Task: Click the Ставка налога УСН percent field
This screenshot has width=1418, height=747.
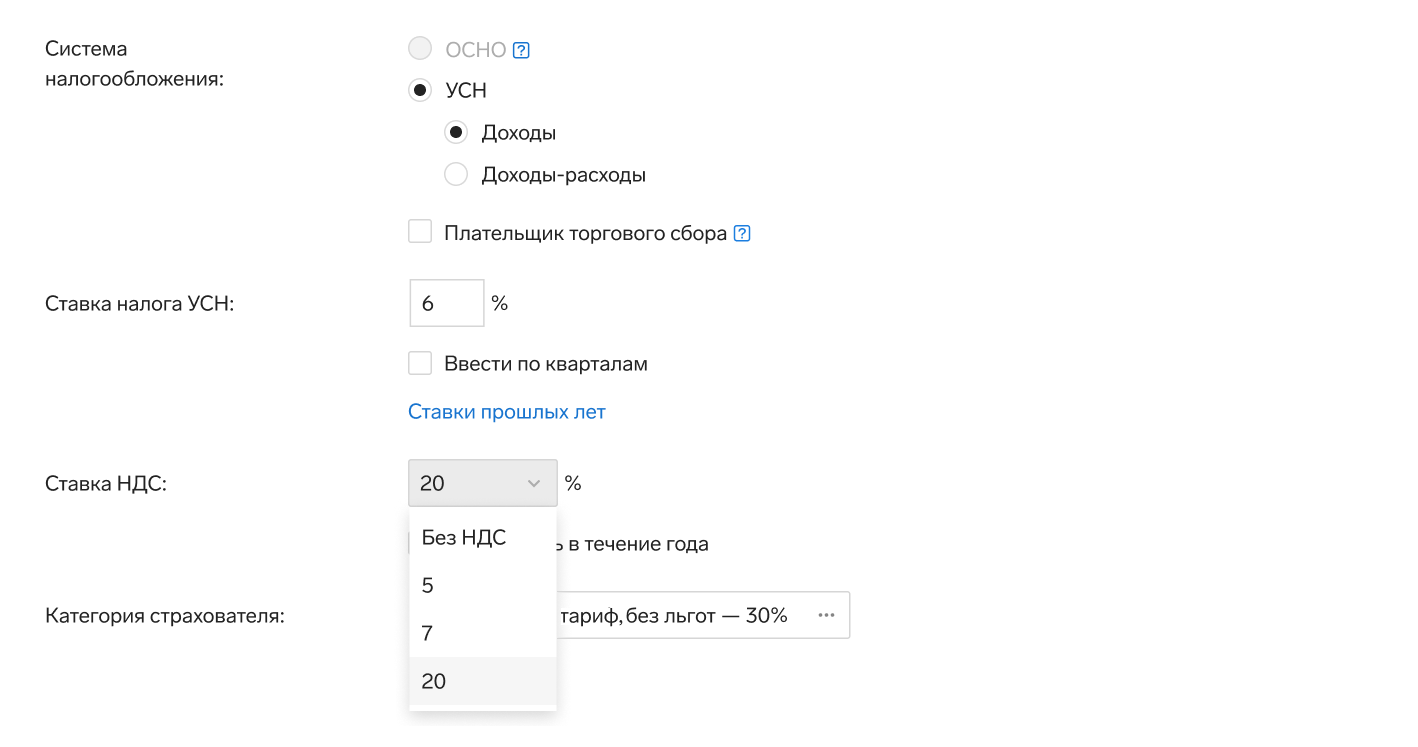Action: [x=447, y=303]
